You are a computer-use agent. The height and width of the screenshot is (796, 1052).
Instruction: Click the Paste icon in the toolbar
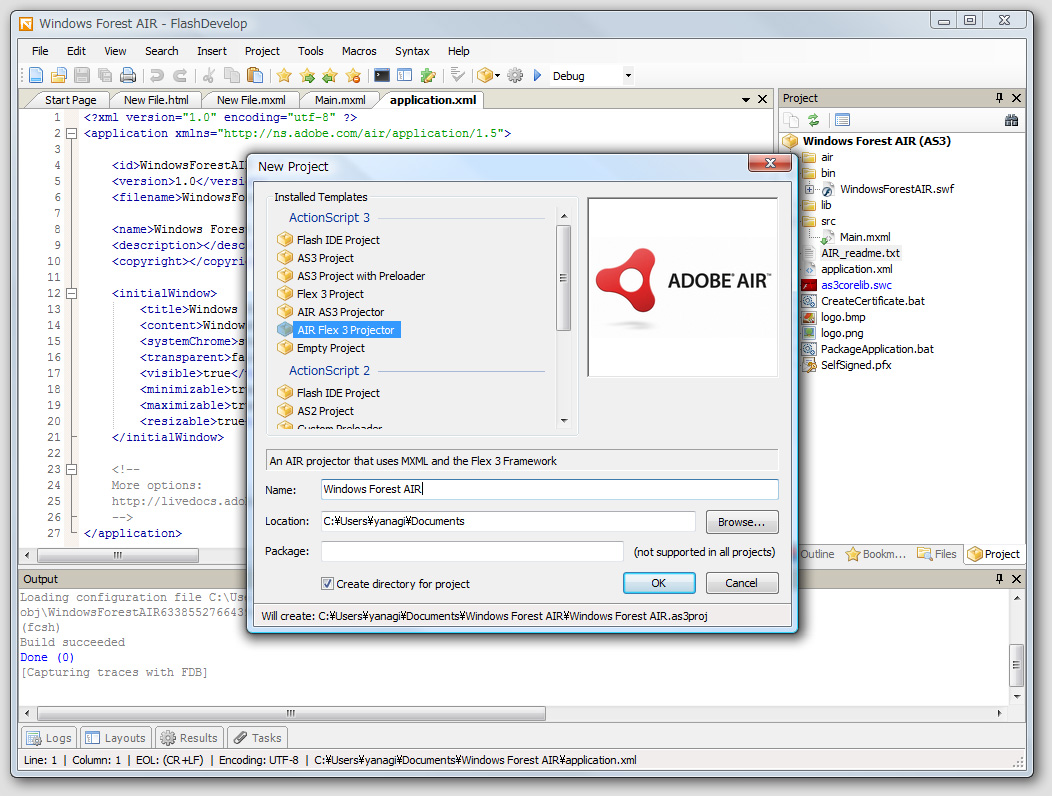point(254,75)
